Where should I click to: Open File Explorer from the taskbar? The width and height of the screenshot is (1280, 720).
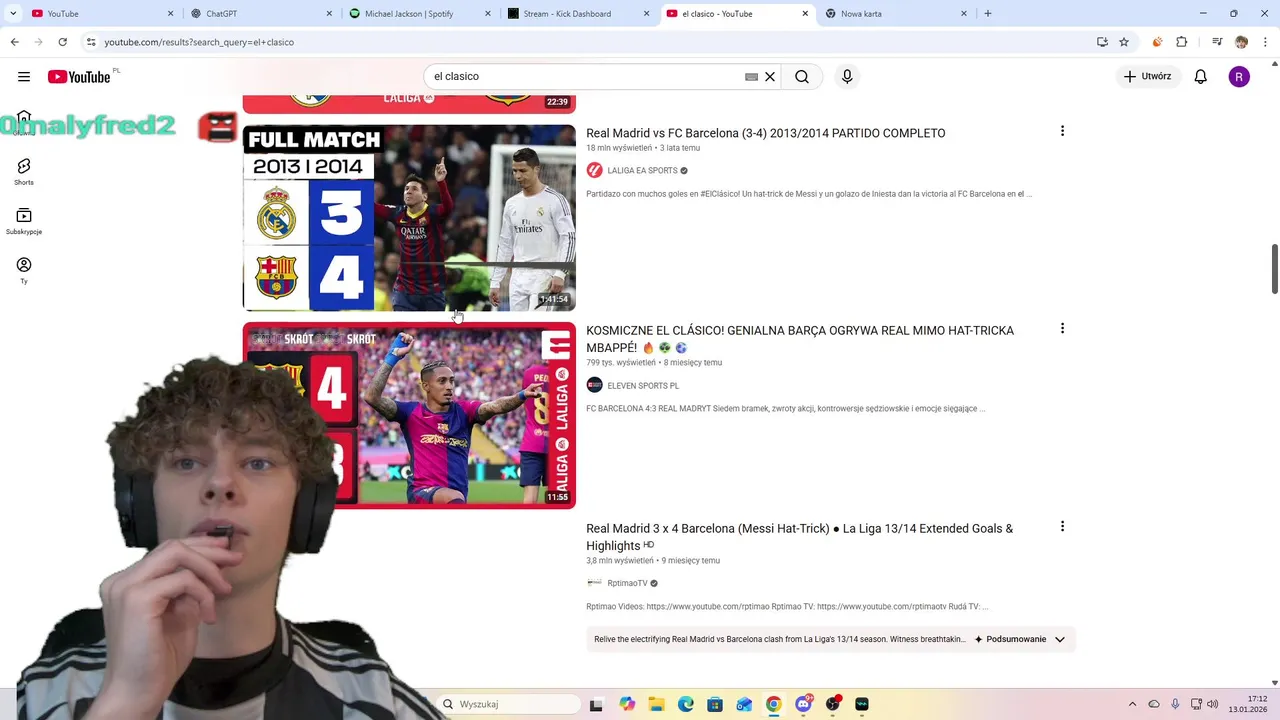click(x=656, y=704)
